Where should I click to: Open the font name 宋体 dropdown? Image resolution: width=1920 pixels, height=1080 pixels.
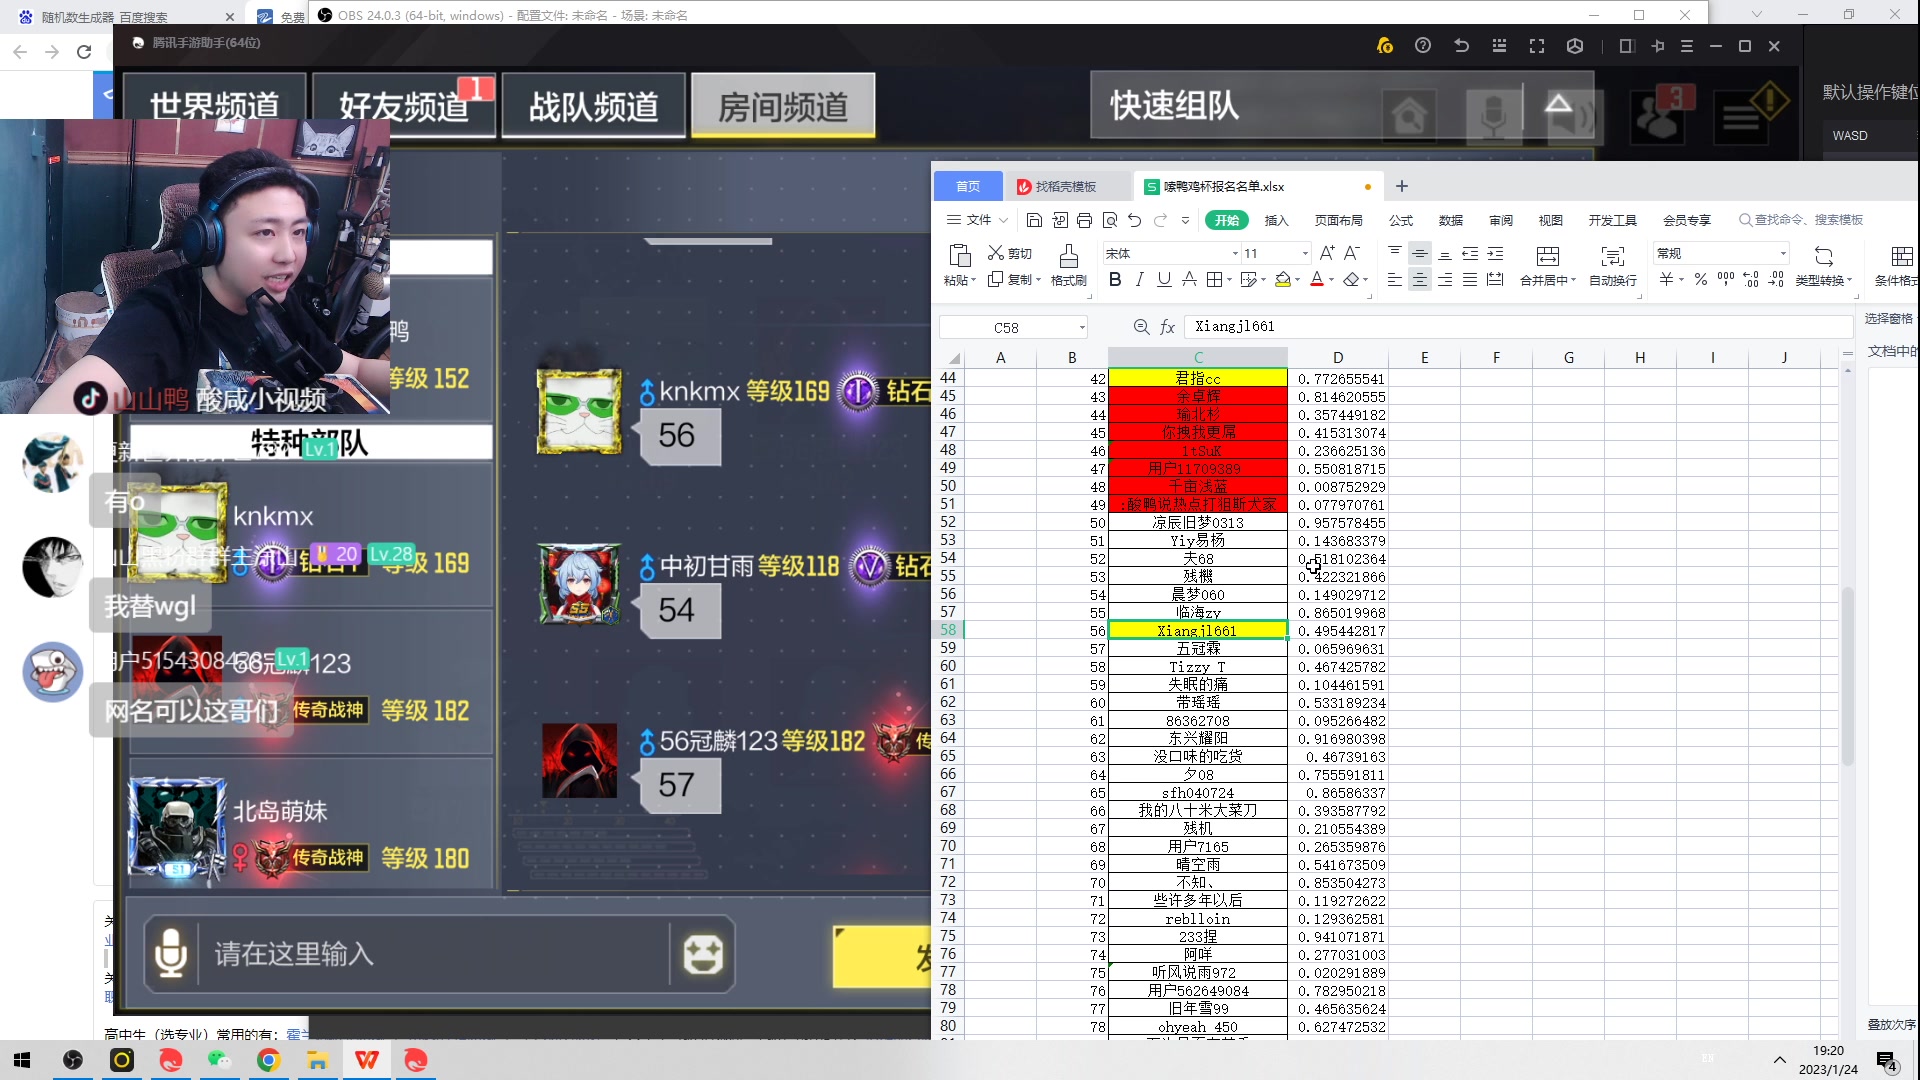pyautogui.click(x=1235, y=254)
